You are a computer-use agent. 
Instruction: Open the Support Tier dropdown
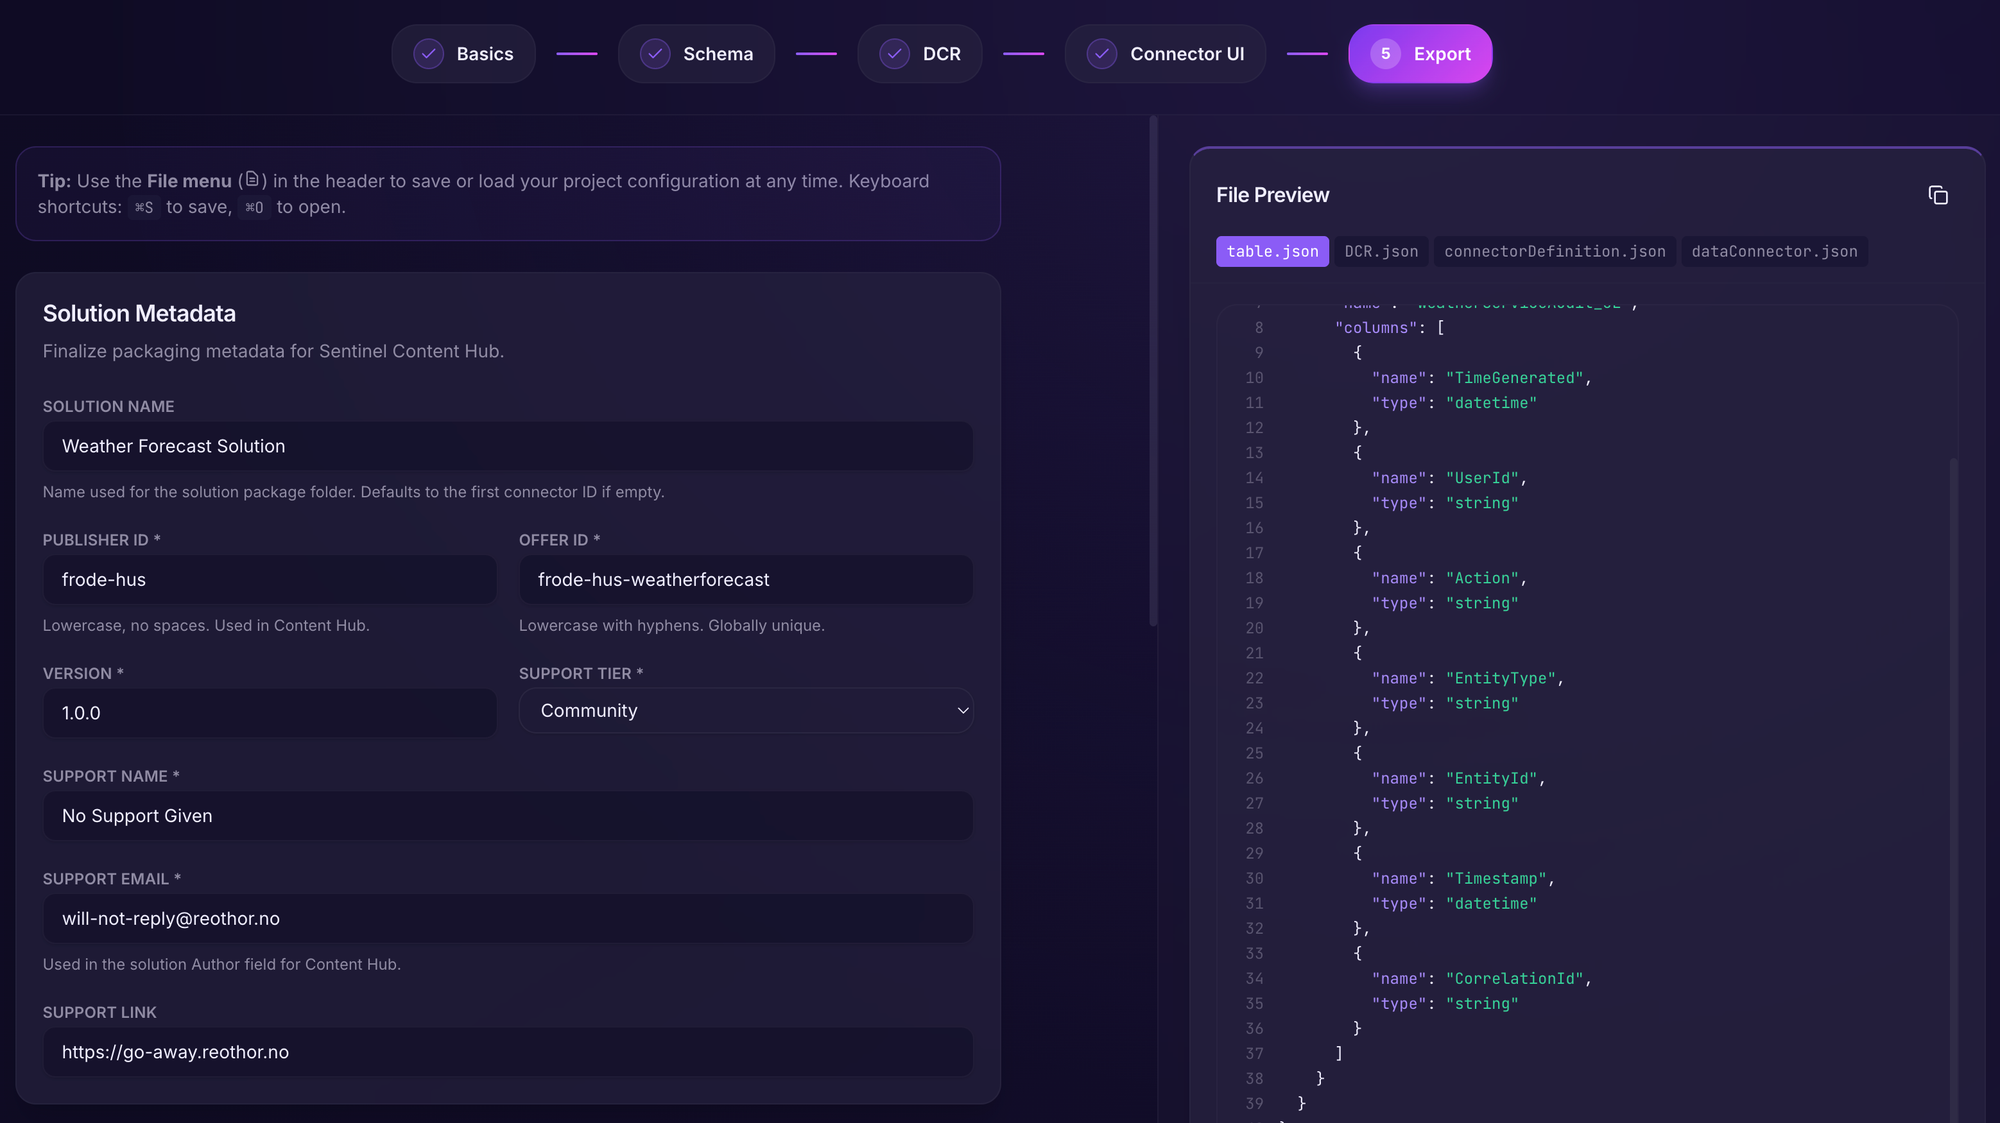745,711
